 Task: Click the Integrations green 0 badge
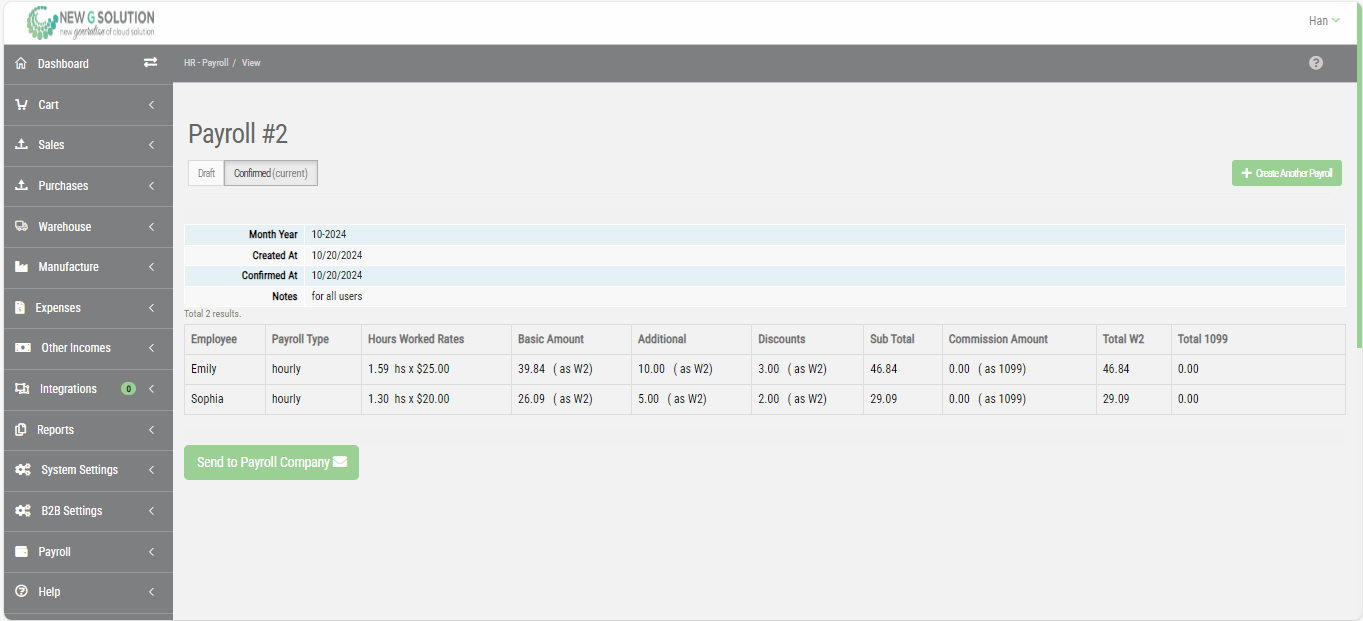tap(128, 389)
